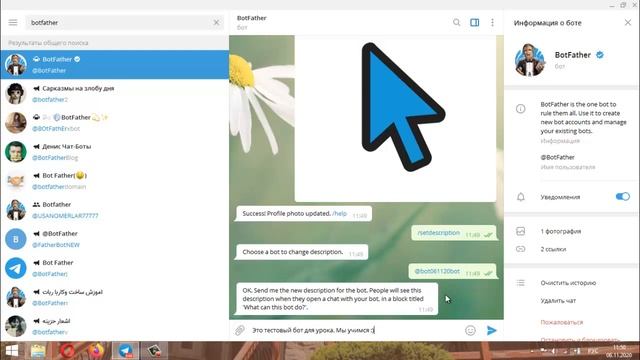Search within the BotFather chat

456,22
